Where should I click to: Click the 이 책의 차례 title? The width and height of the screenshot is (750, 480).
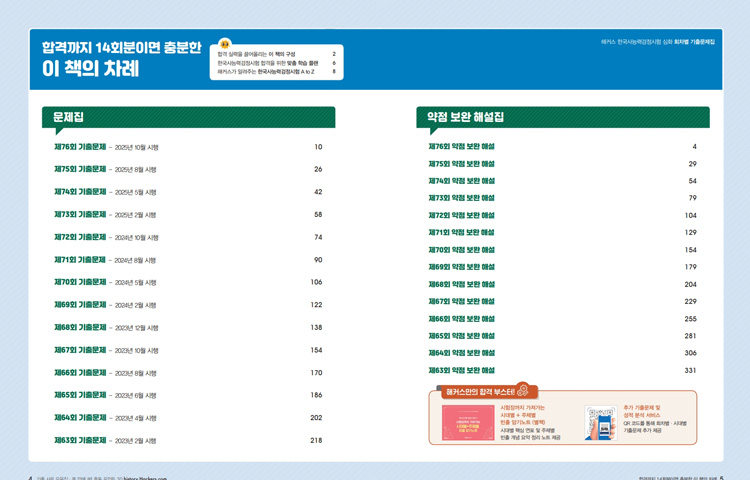90,69
